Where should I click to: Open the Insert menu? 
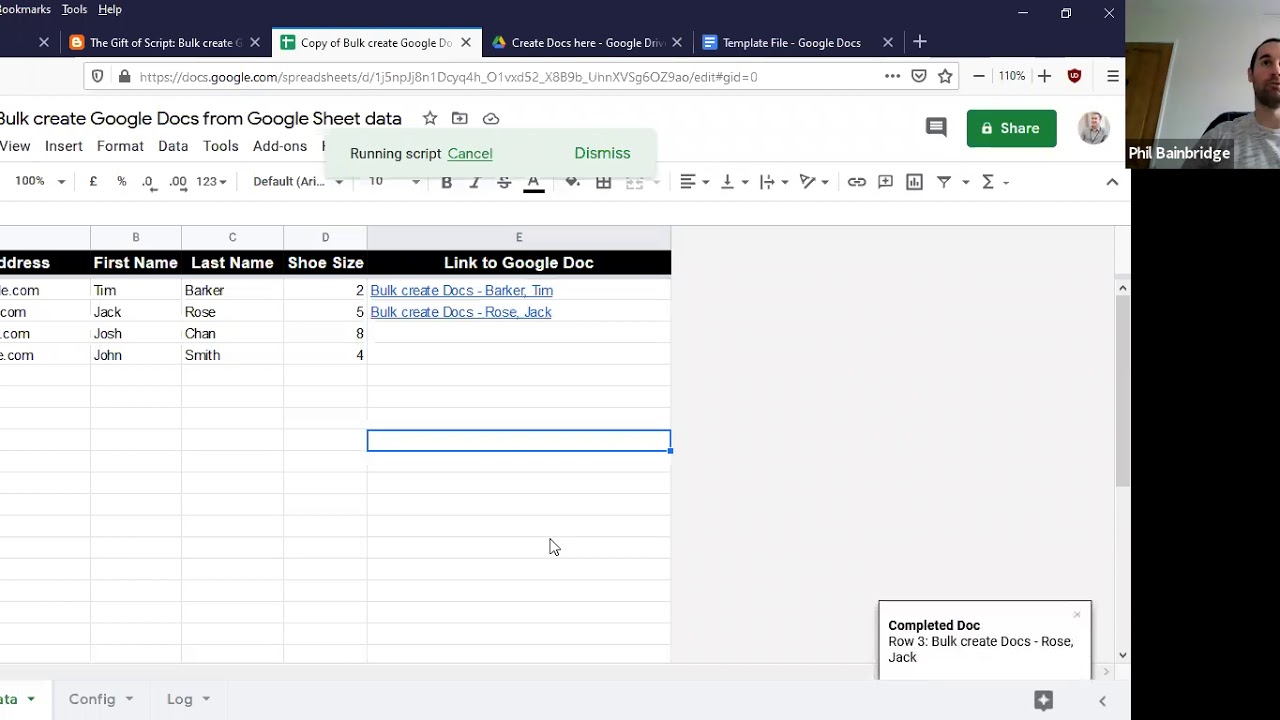(x=64, y=146)
